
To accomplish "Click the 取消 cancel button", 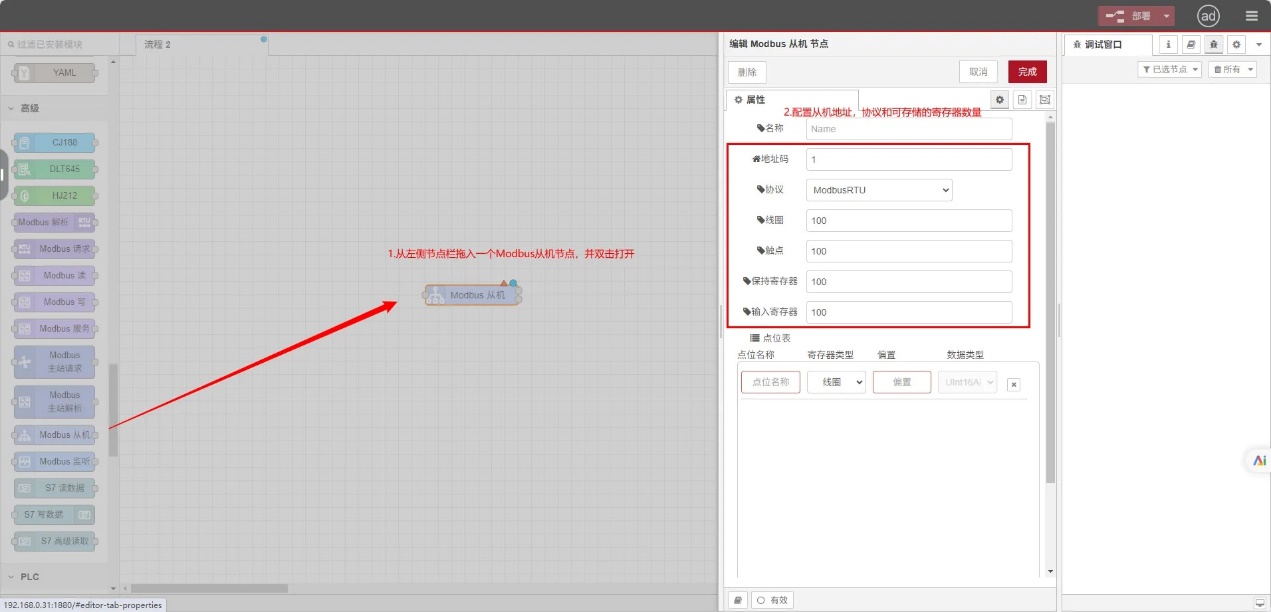I will 977,72.
